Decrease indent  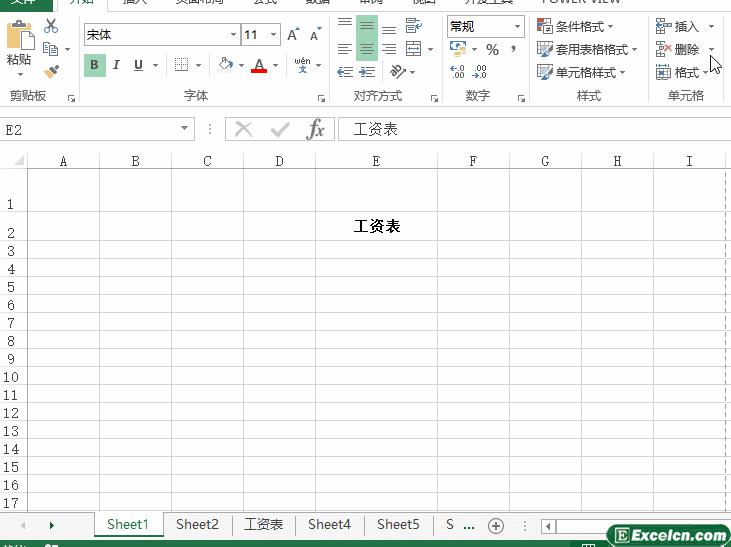click(x=345, y=72)
